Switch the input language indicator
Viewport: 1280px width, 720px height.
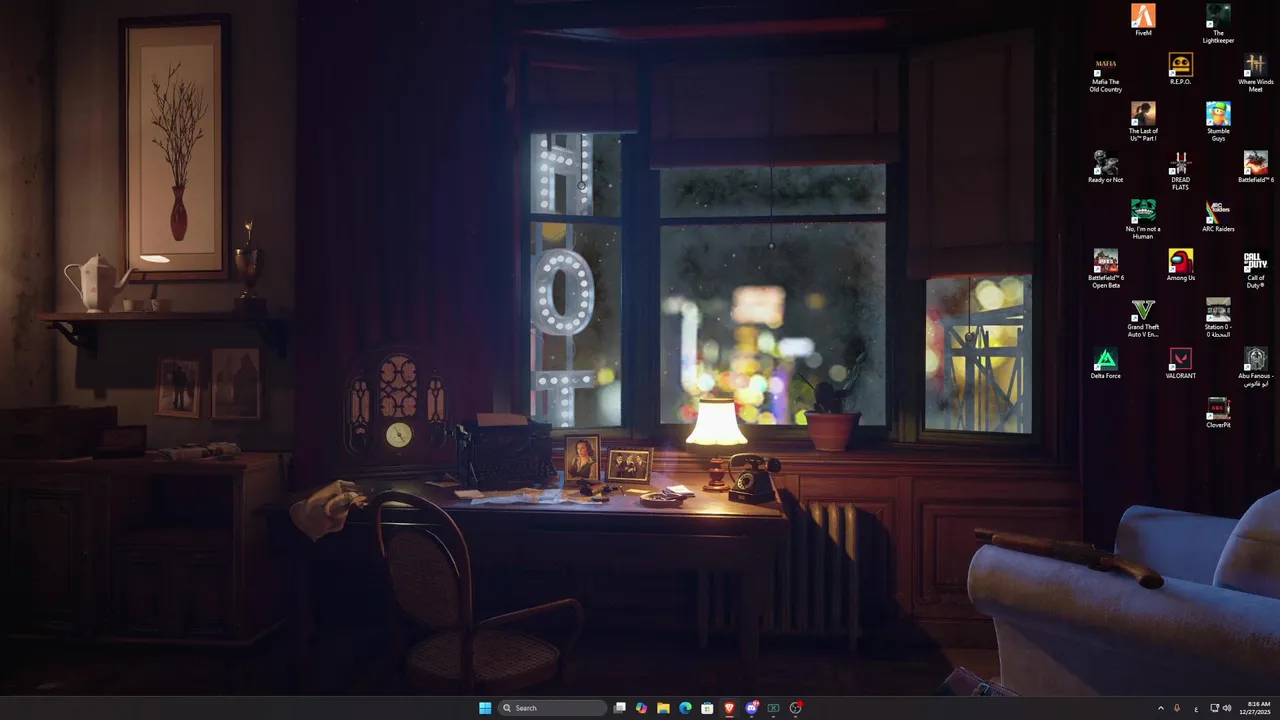tap(1196, 708)
